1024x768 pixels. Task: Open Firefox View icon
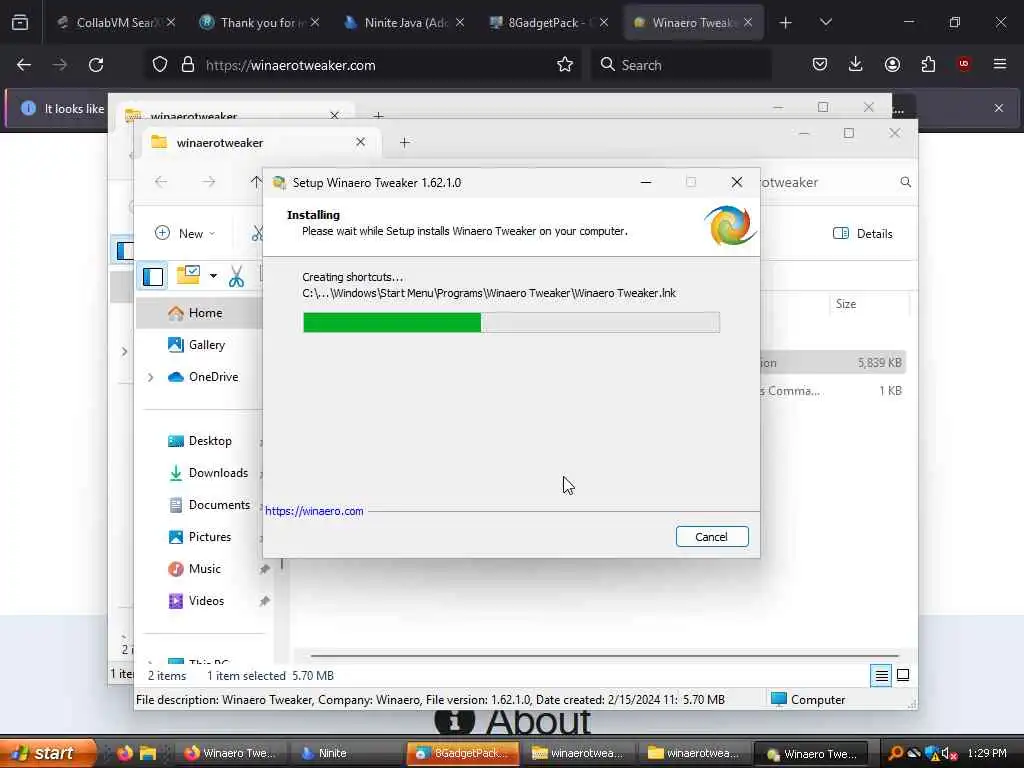tap(20, 22)
